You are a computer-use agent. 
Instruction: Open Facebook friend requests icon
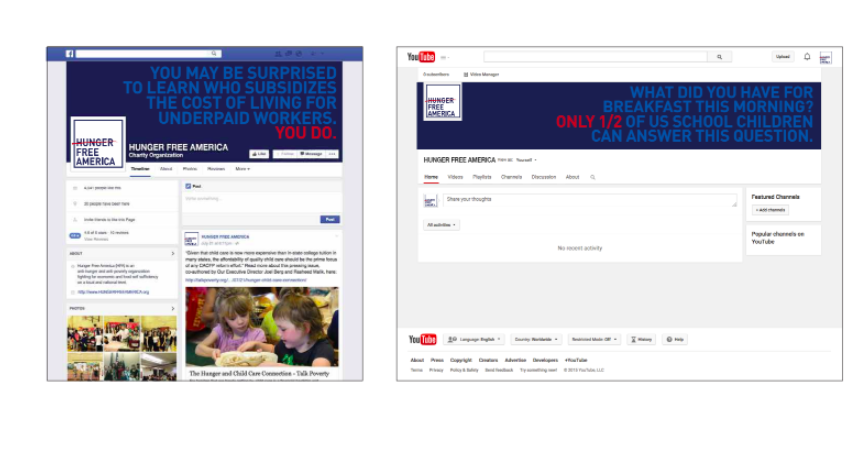(x=278, y=54)
